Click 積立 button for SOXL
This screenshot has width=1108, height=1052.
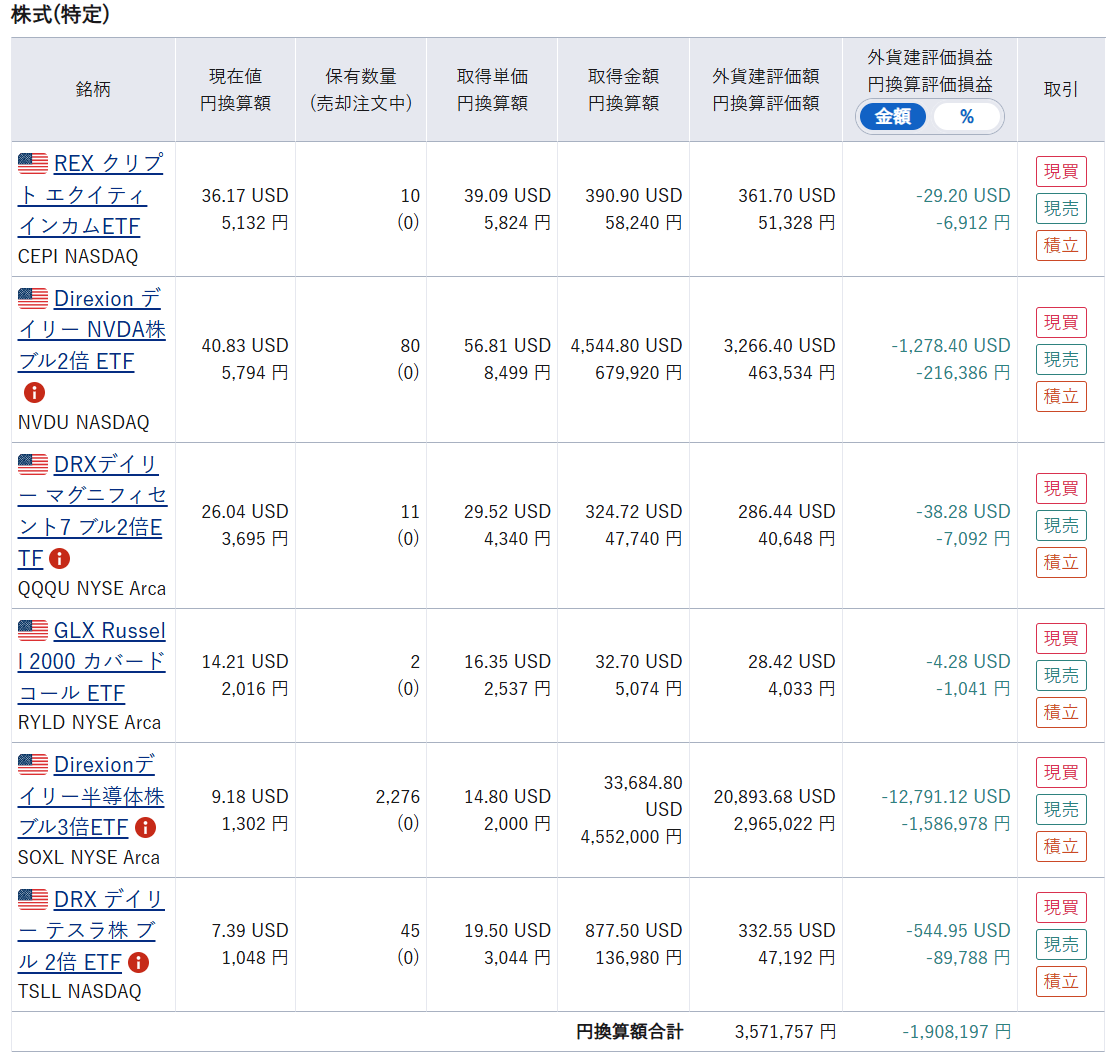(1061, 846)
